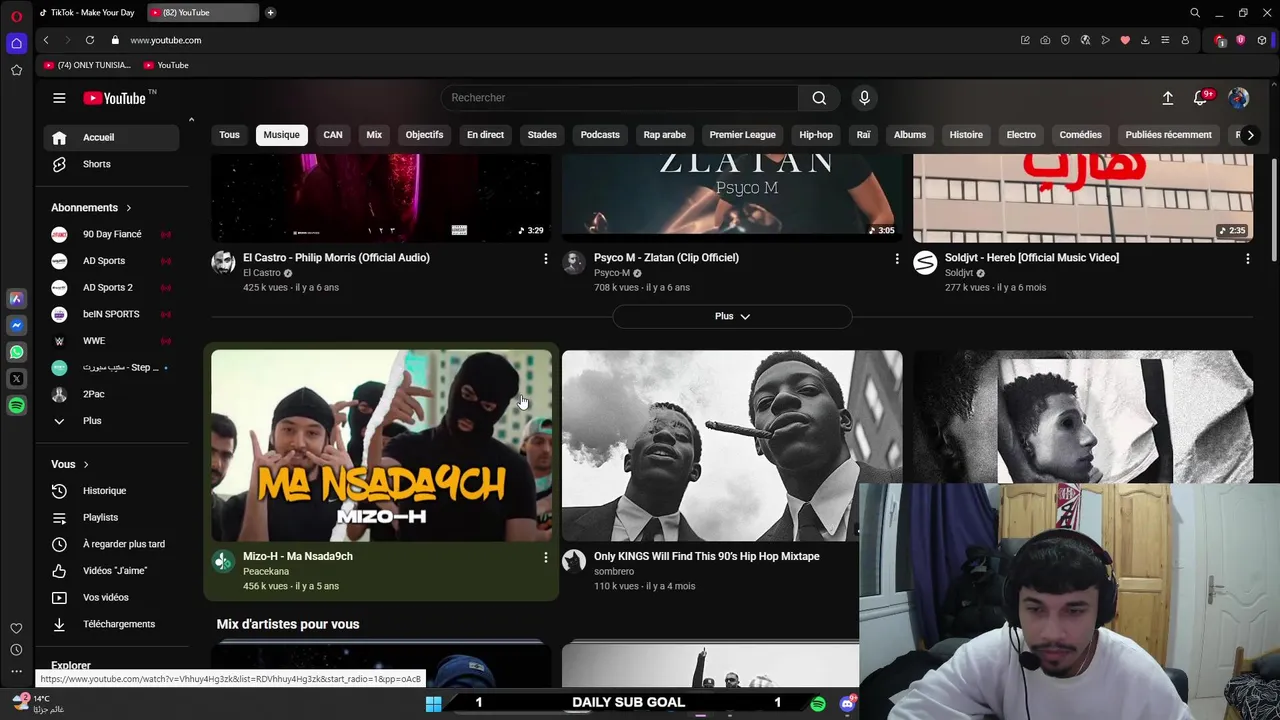Open YouTube notifications bell

(x=1201, y=98)
